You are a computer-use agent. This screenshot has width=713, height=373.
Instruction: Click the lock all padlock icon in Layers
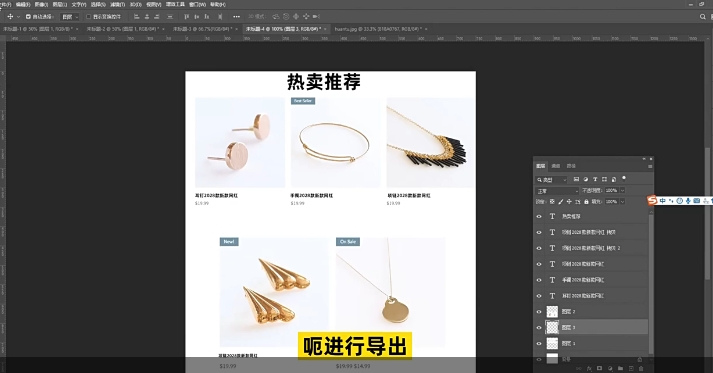point(586,201)
